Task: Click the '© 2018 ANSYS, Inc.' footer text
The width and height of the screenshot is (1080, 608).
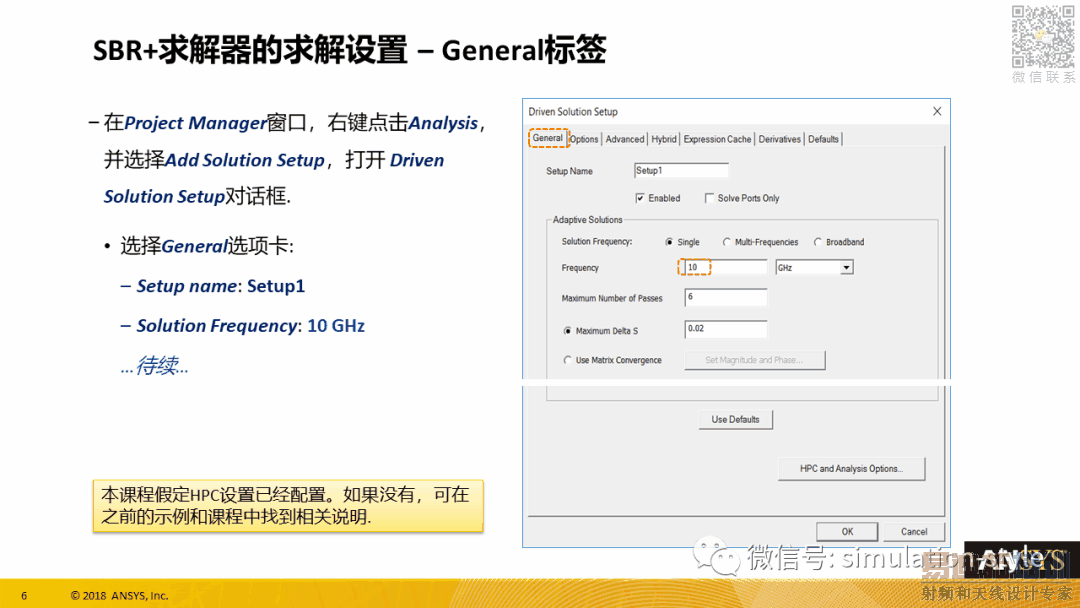Action: [119, 596]
